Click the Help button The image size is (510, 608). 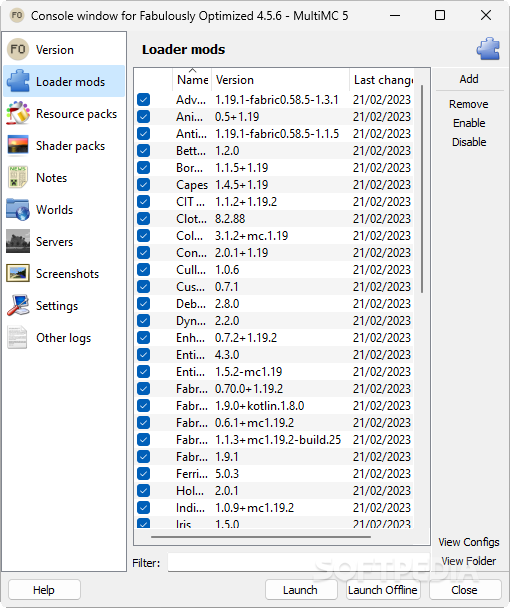(x=44, y=590)
